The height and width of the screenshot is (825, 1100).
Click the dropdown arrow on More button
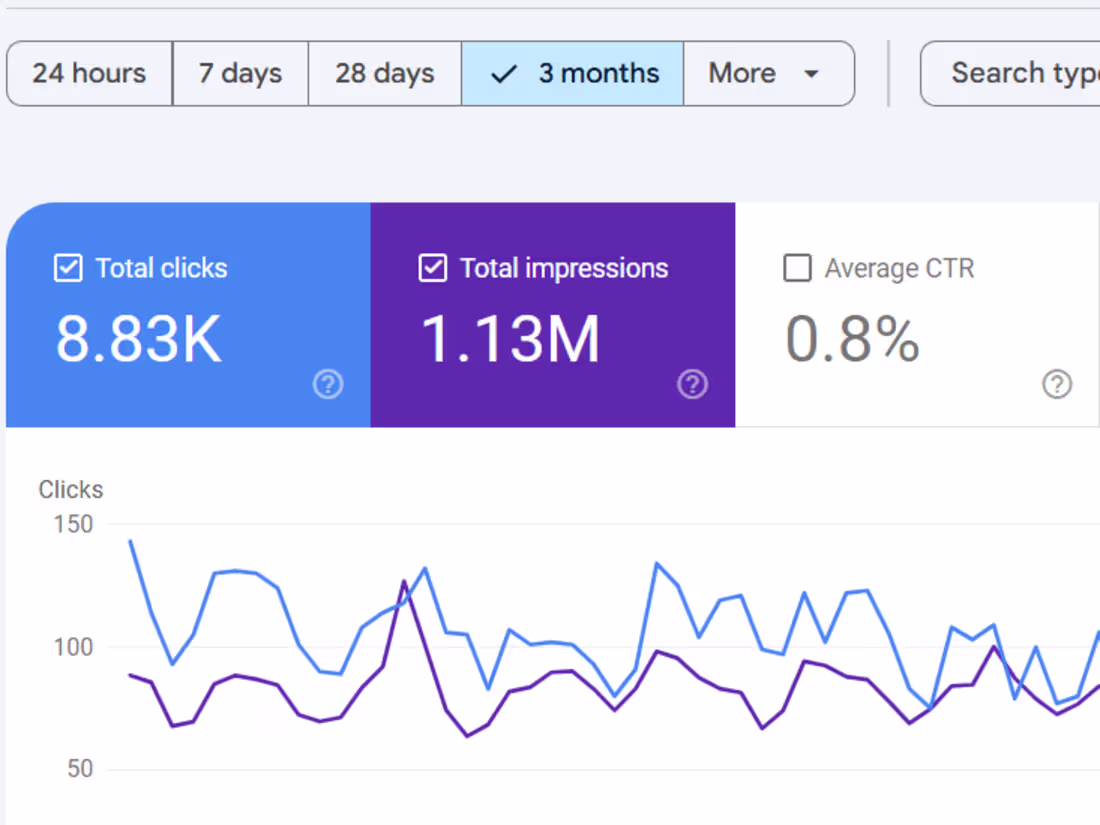point(811,73)
